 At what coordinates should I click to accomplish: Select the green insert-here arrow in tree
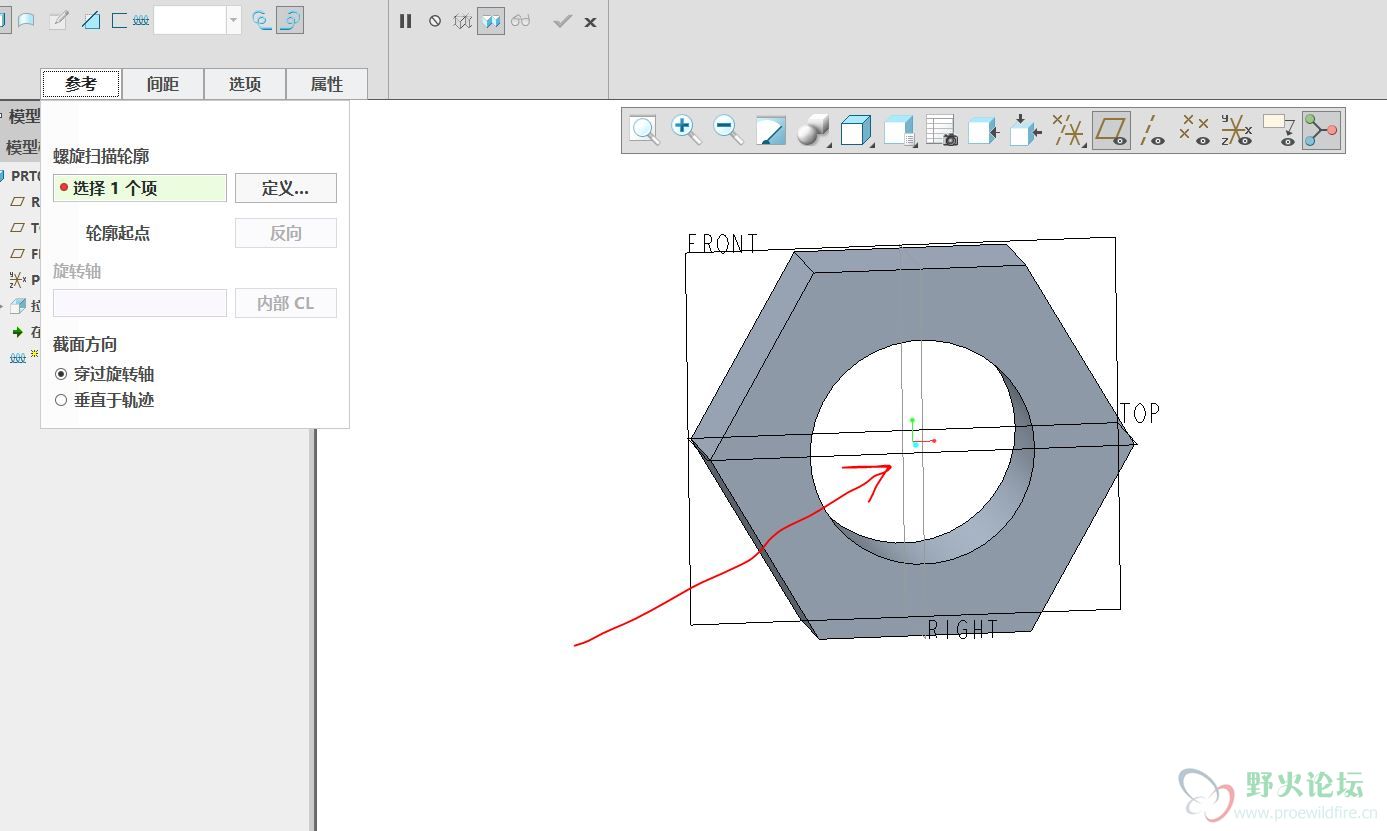click(17, 332)
